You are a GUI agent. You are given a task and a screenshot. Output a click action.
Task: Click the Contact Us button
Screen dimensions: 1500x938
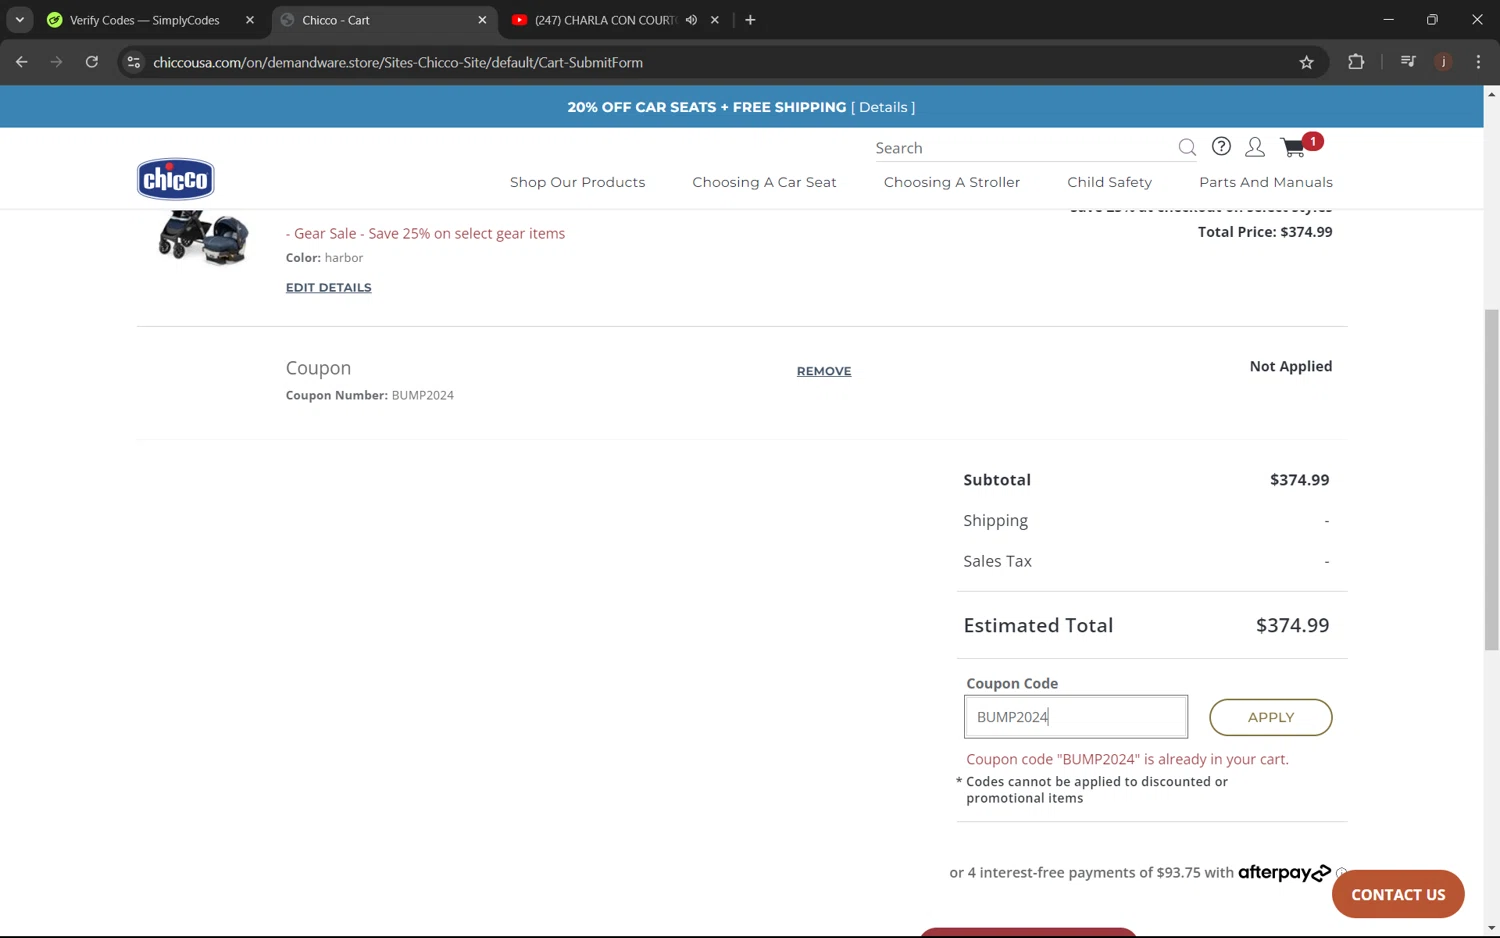[1397, 894]
